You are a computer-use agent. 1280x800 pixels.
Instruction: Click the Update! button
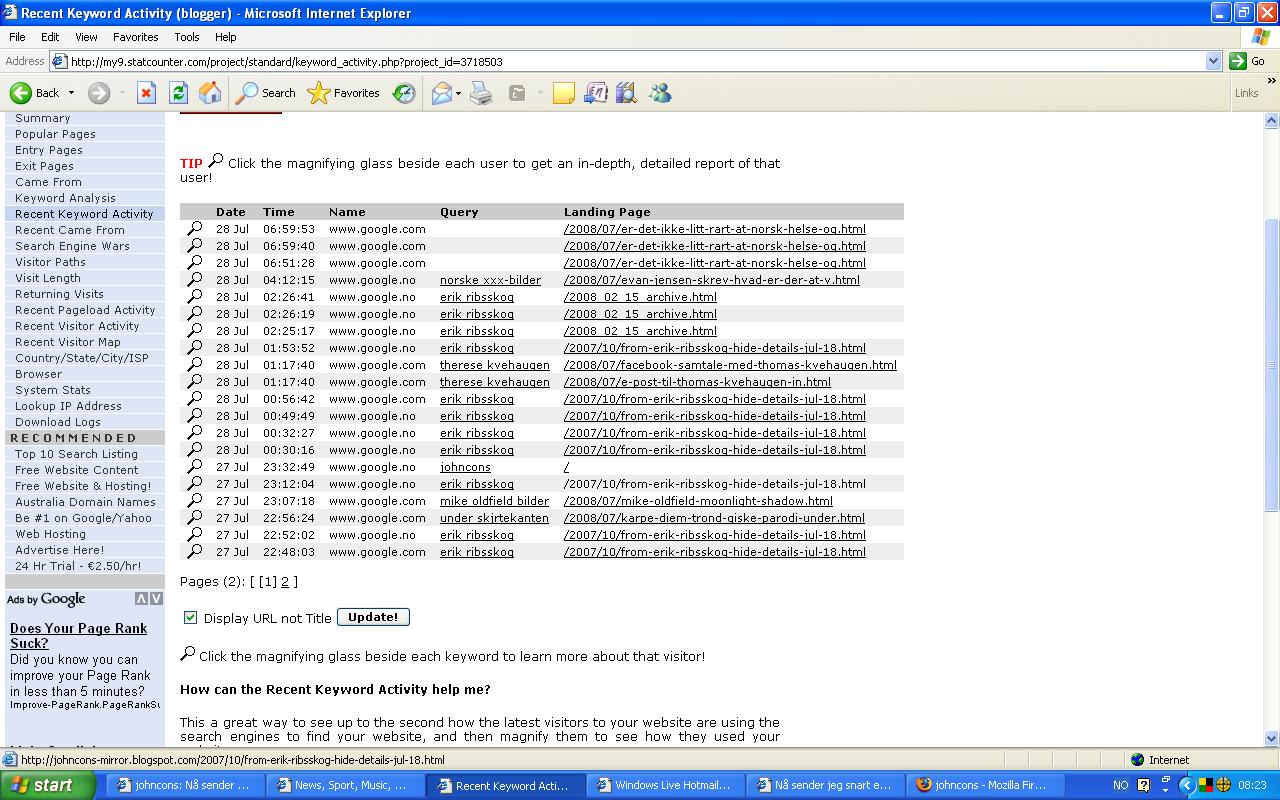[x=373, y=617]
